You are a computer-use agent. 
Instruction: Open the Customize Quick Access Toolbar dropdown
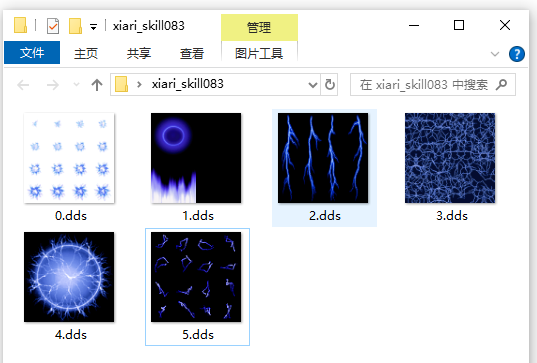click(93, 26)
